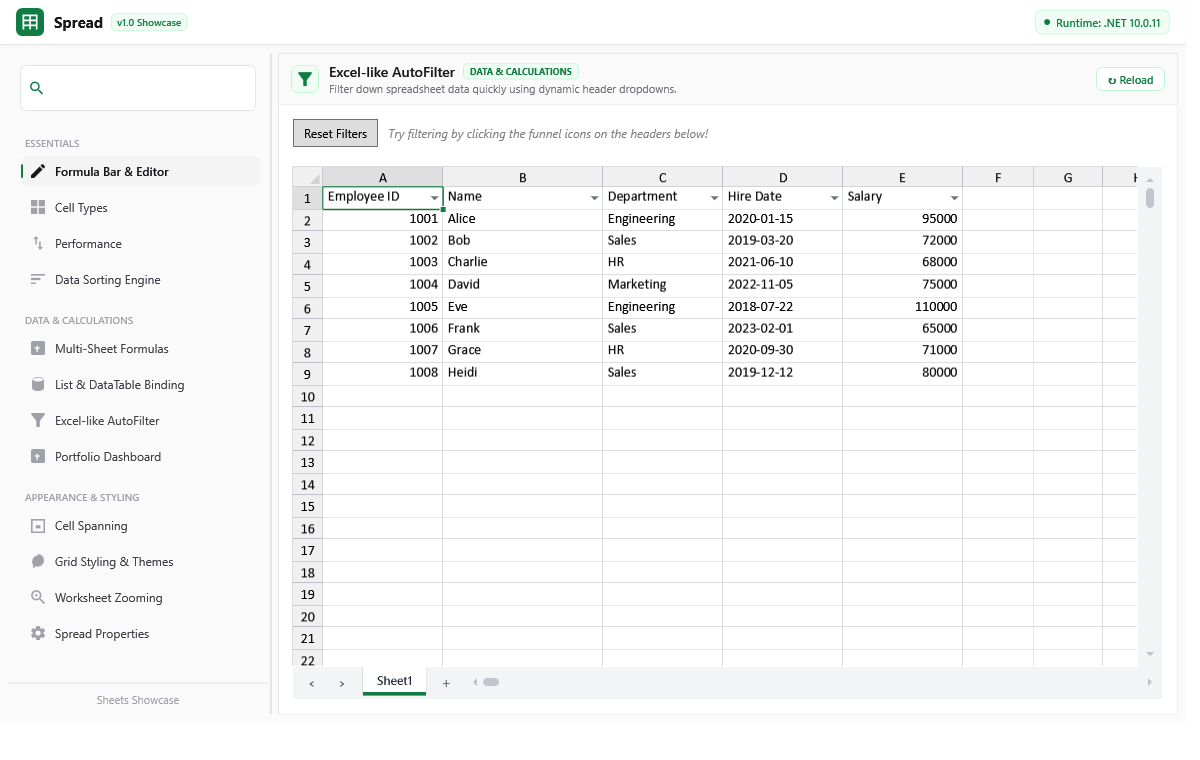The height and width of the screenshot is (760, 1200).
Task: Click the select-all corner of the grid
Action: pyautogui.click(x=307, y=177)
